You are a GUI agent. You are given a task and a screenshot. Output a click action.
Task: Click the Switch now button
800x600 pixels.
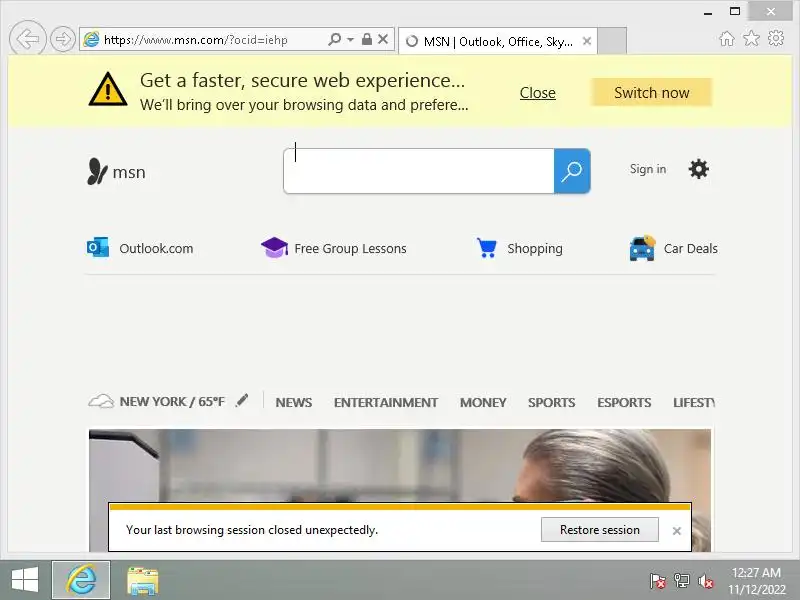point(652,92)
